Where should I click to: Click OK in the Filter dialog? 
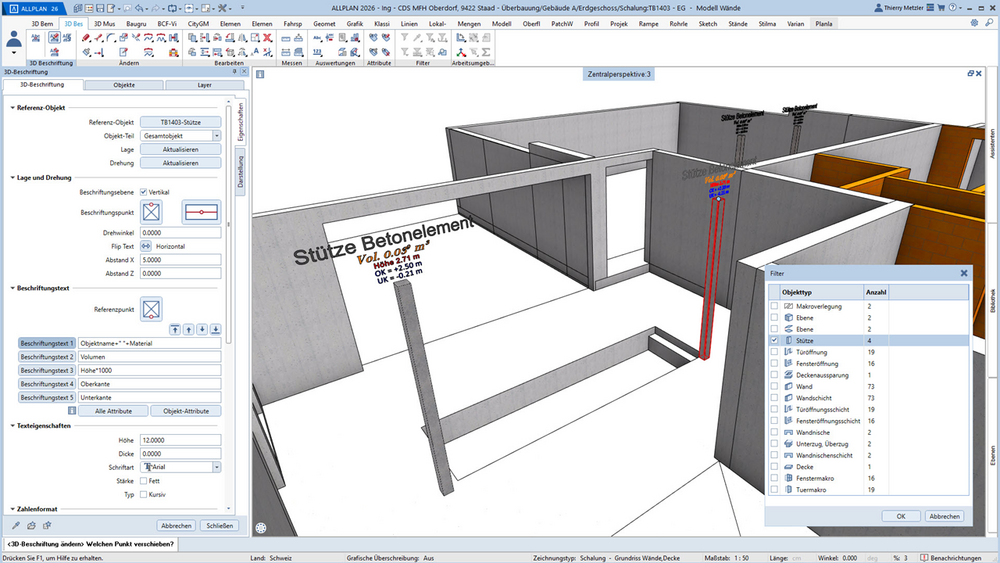coord(901,516)
